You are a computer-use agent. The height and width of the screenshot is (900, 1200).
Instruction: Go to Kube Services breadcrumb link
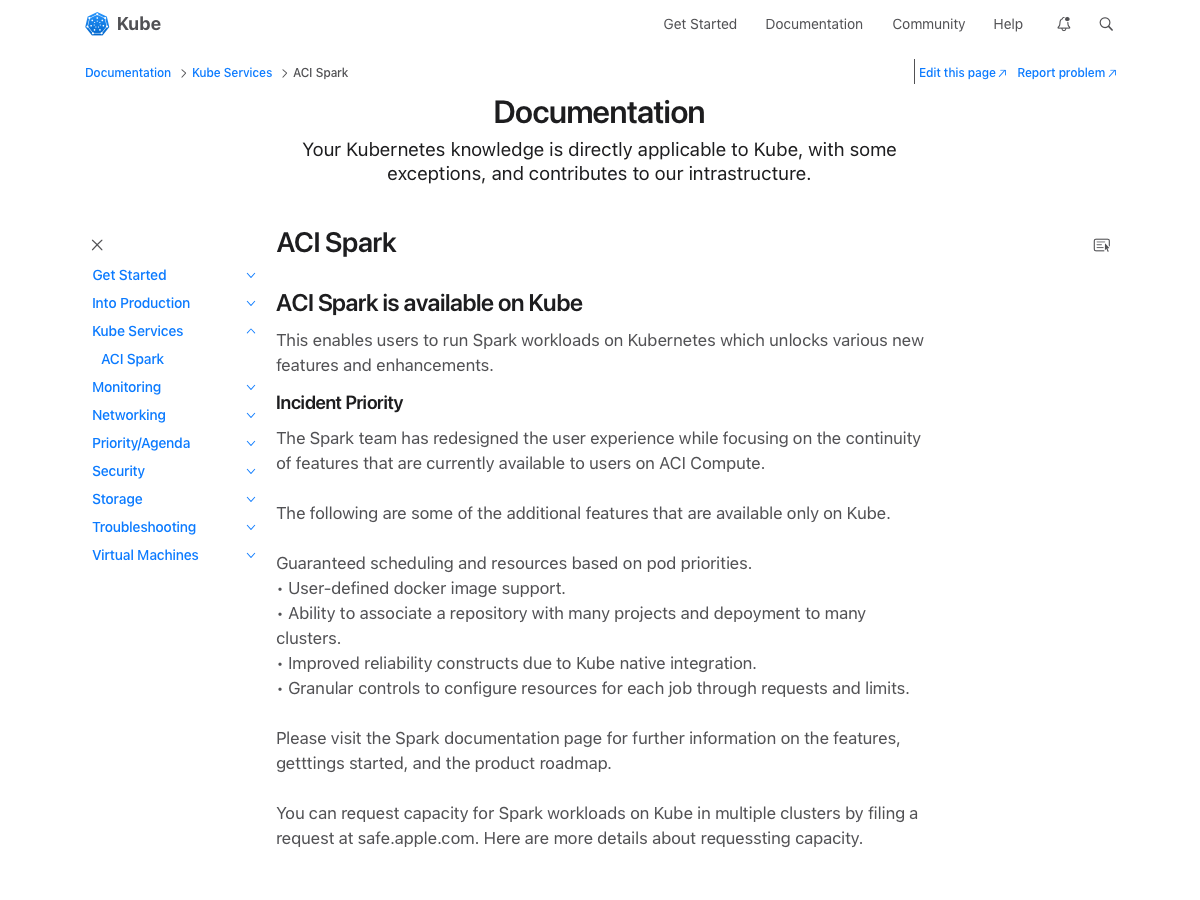[x=232, y=73]
